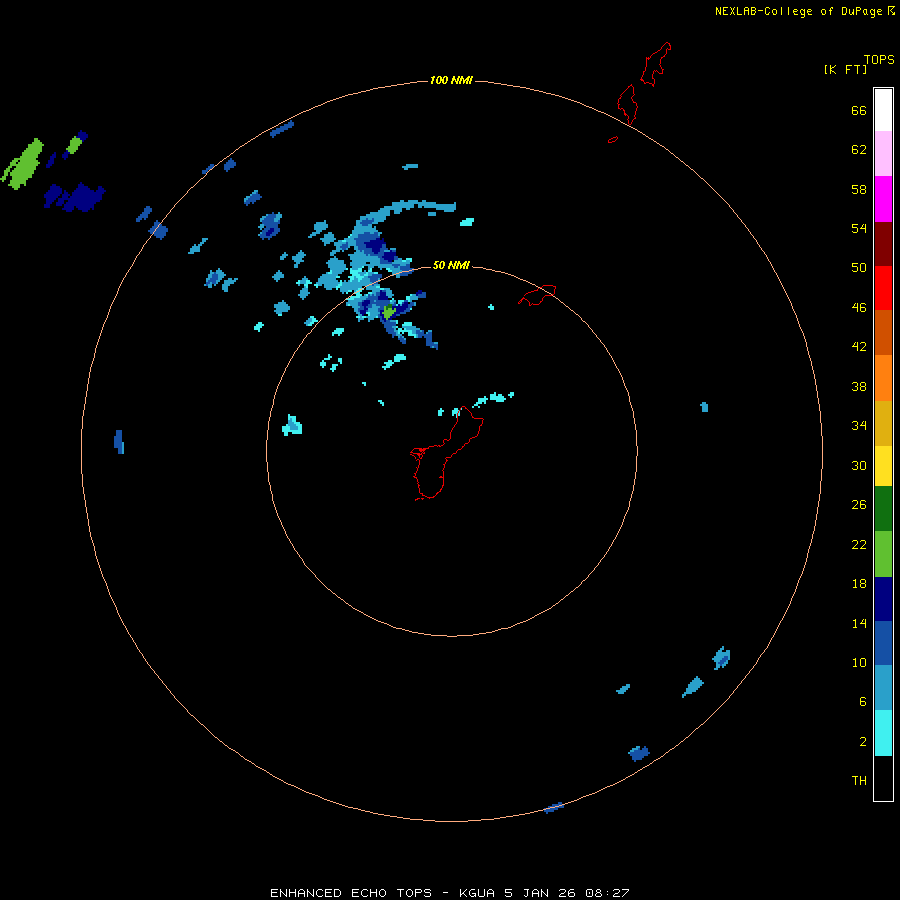This screenshot has width=900, height=900.
Task: Click the 62 value on the legend
Action: pos(859,150)
